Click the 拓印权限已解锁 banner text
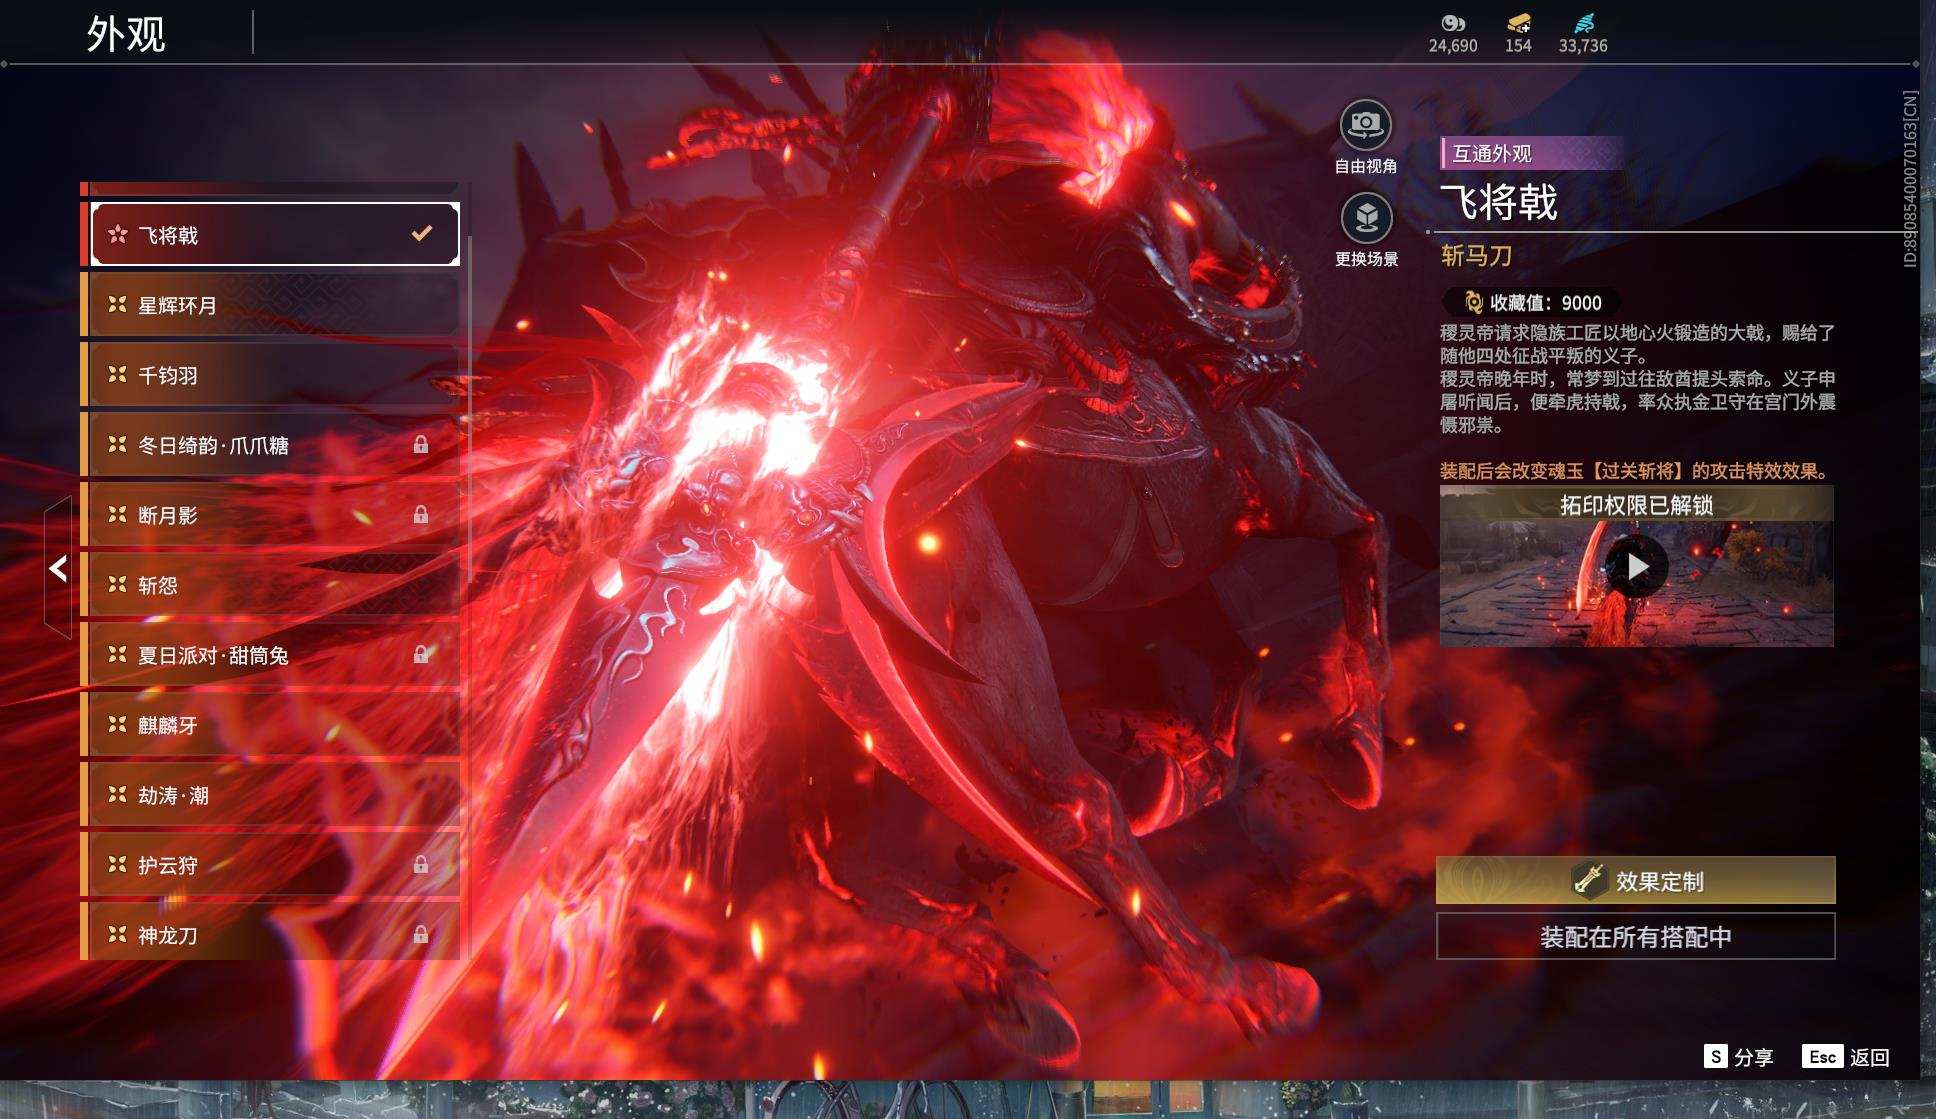The height and width of the screenshot is (1119, 1936). click(1636, 505)
